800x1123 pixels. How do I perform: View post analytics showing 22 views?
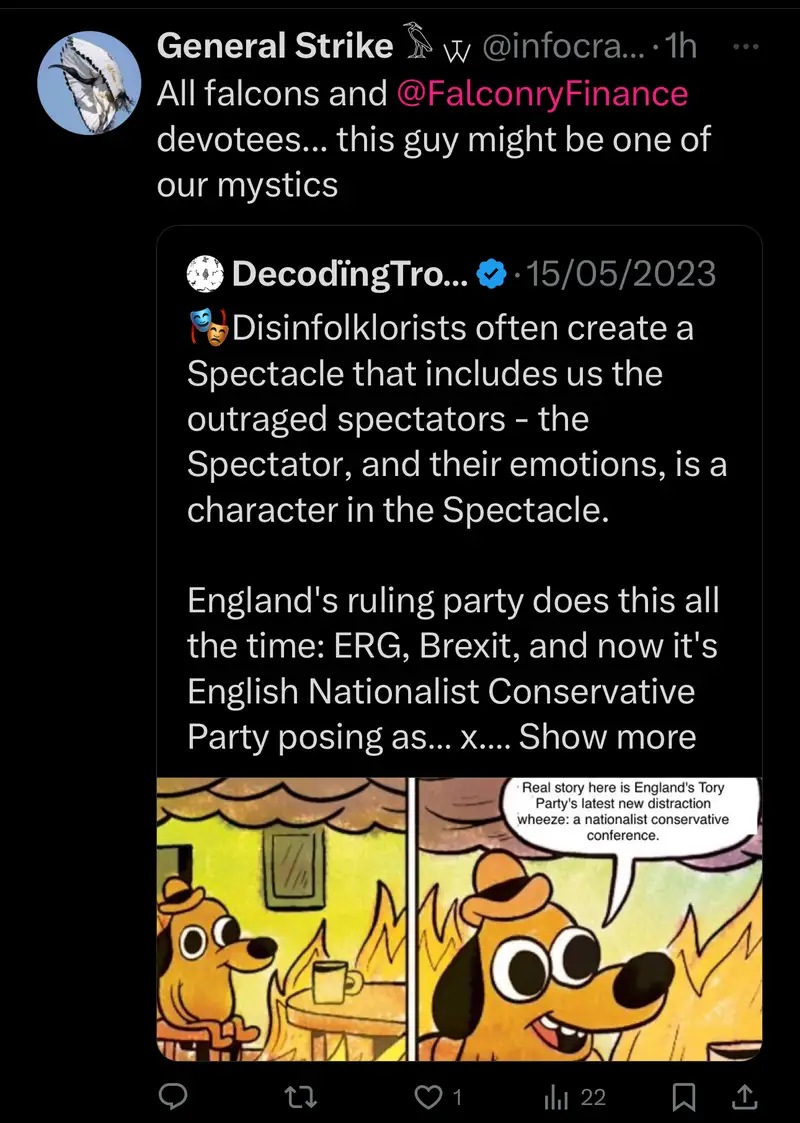575,1097
